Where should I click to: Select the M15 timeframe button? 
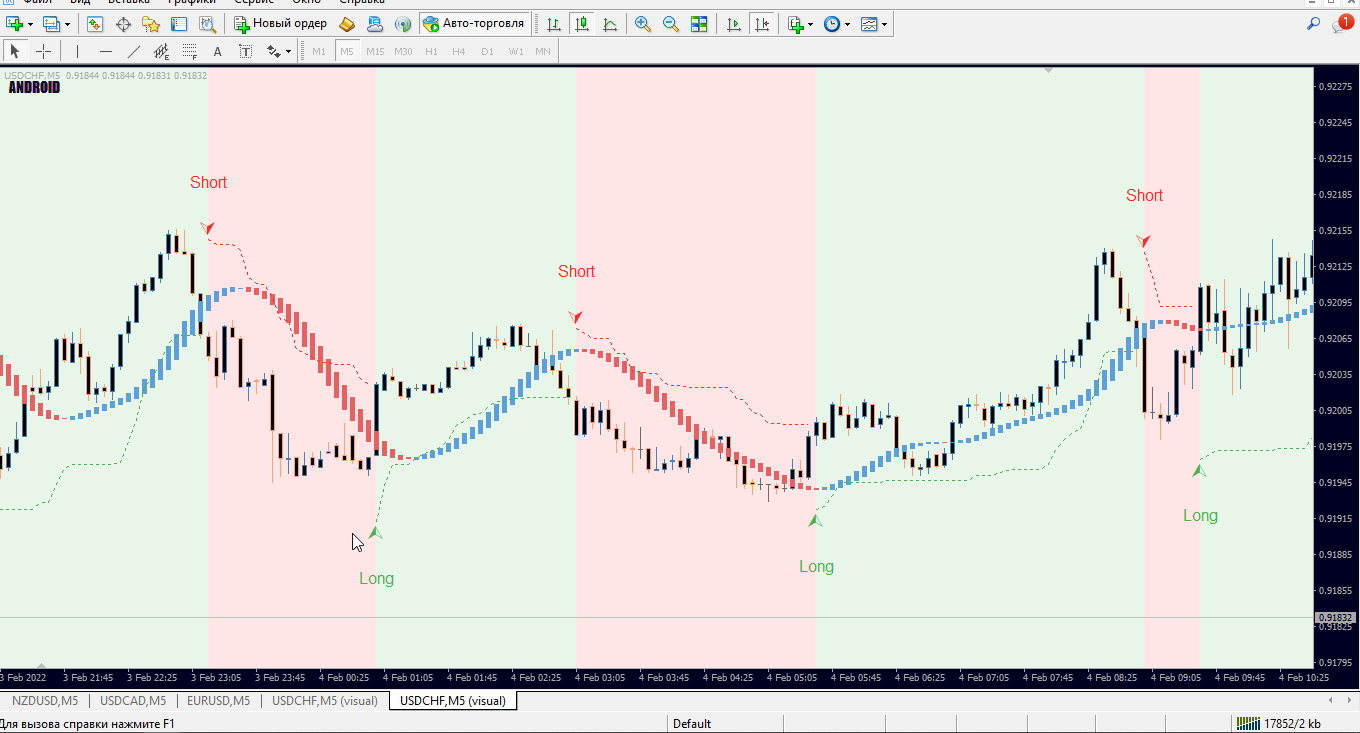pos(375,51)
